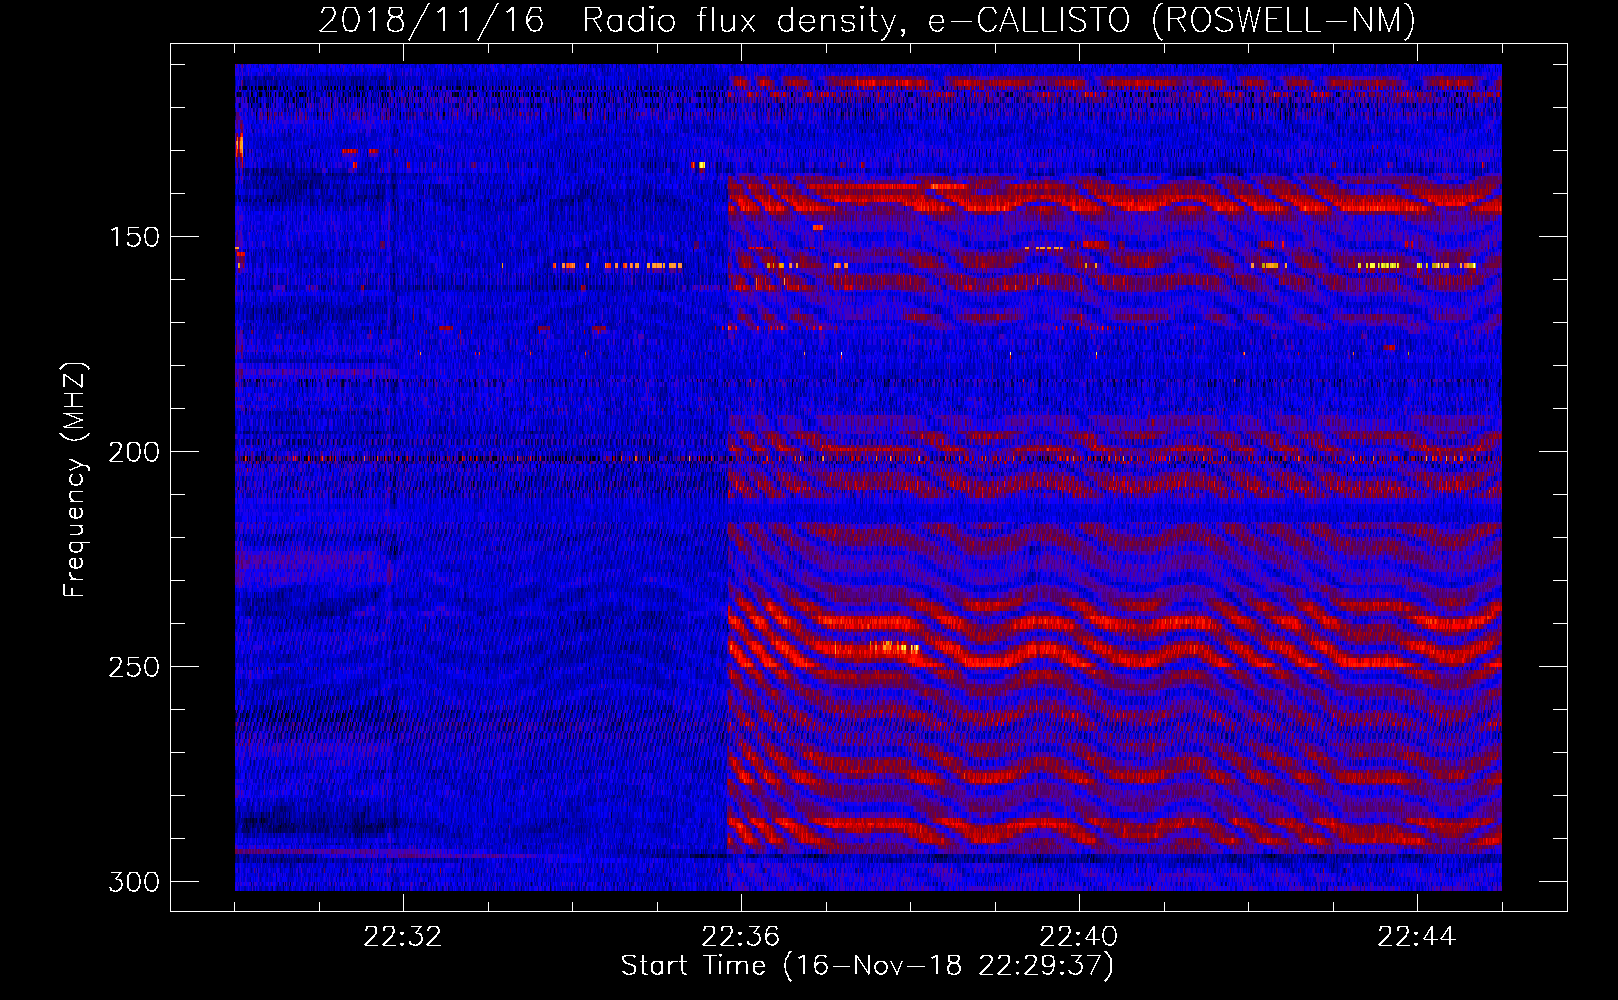Viewport: 1618px width, 1000px height.
Task: Click the 22:44 time tick label
Action: (x=1417, y=937)
